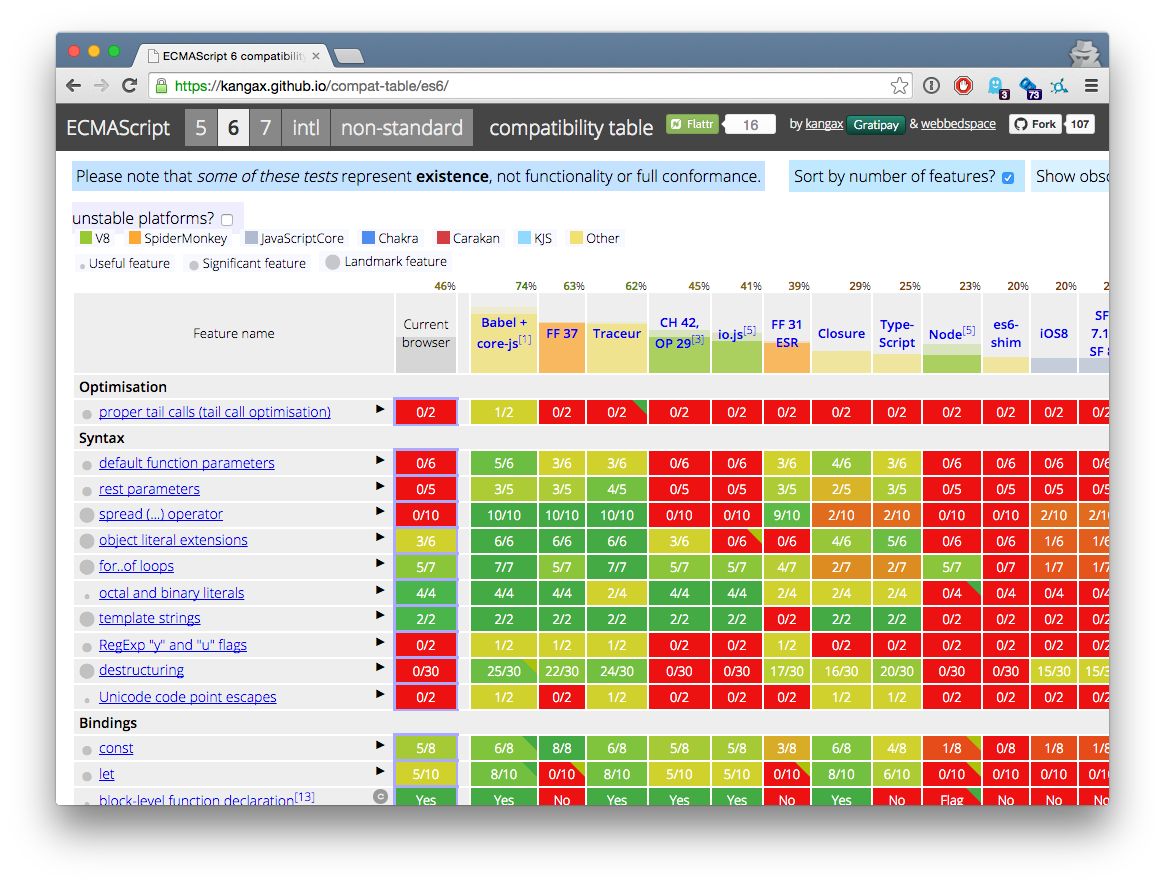Open the blue tag extension with badge 73

click(1029, 88)
